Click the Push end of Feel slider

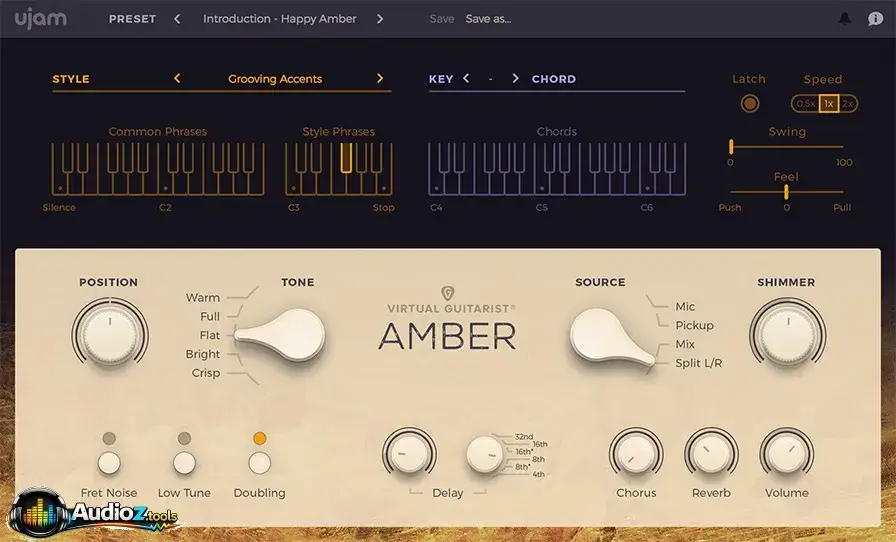[730, 208]
